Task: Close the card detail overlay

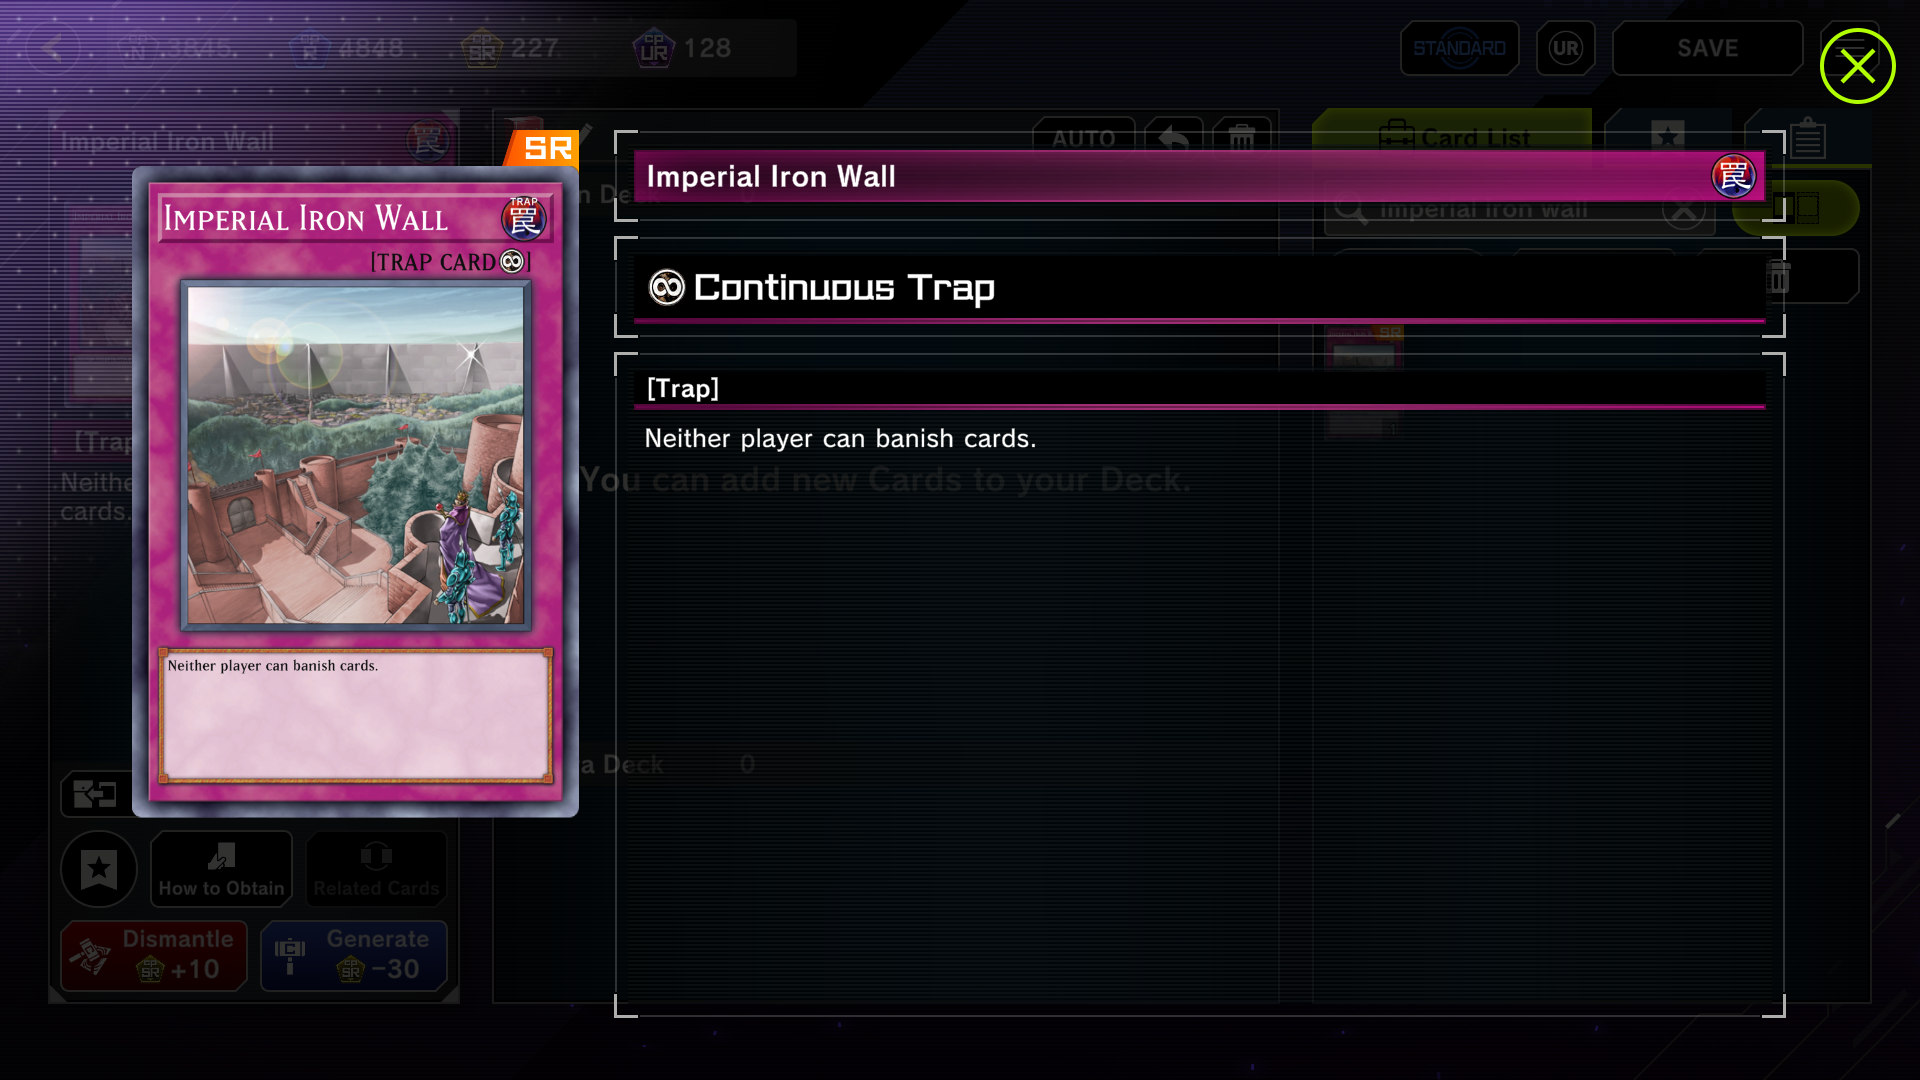Action: pos(1857,66)
